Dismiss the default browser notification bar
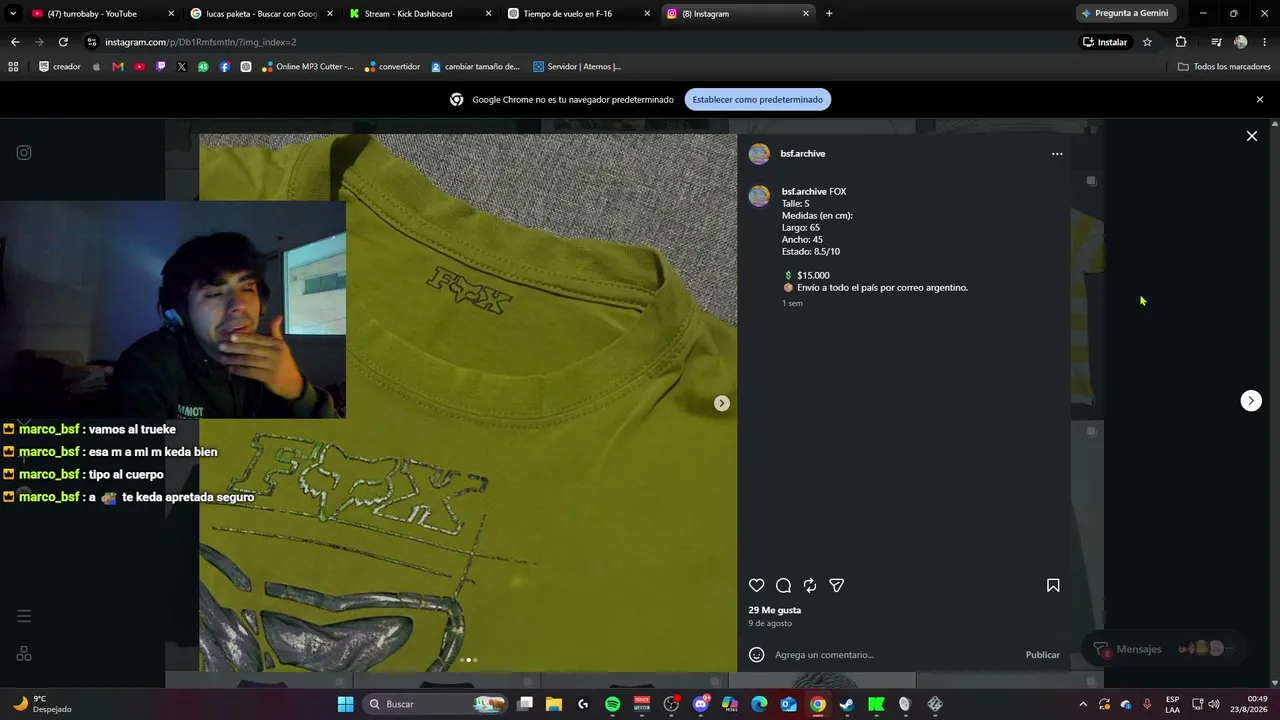 [x=1260, y=100]
